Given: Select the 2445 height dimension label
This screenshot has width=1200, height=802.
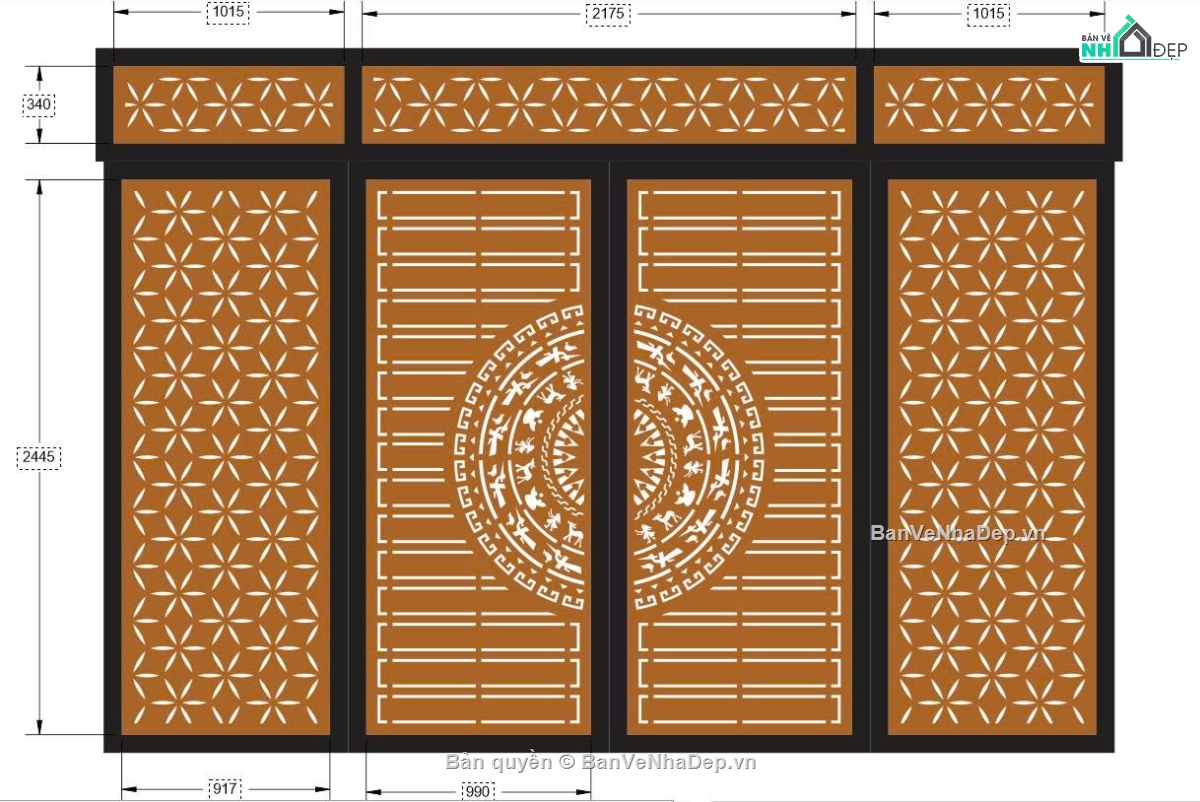Looking at the screenshot, I should coord(40,457).
